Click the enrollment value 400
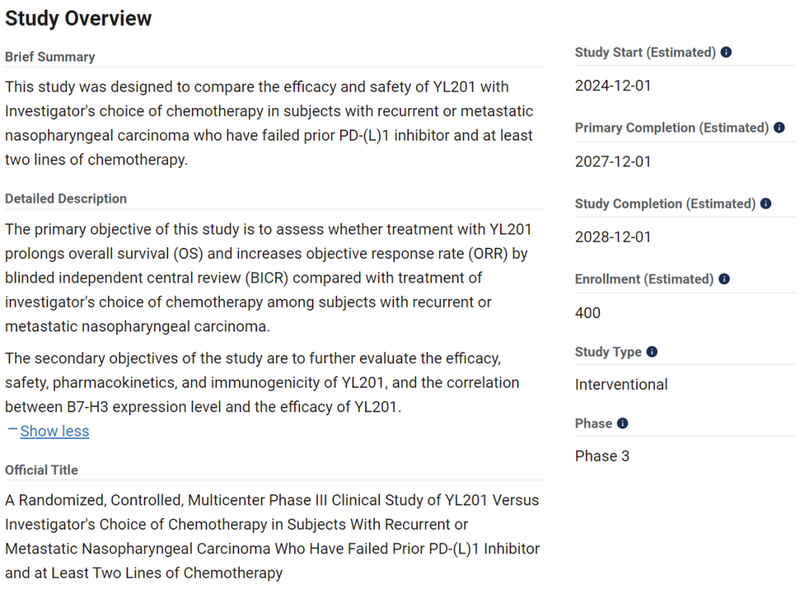 tap(588, 313)
